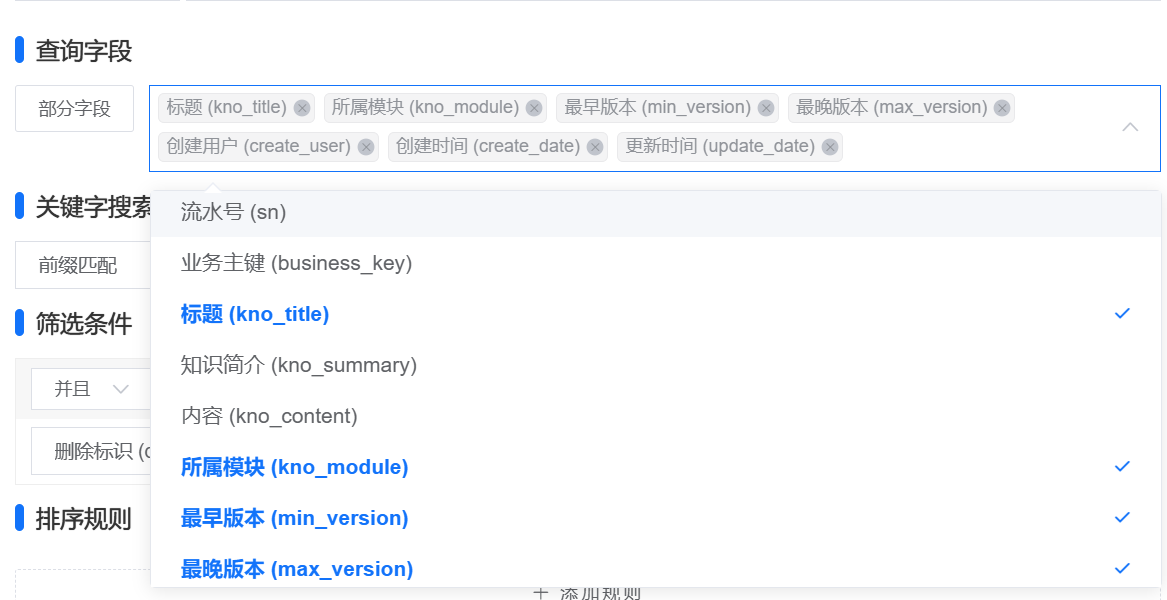Collapse the field selector with the arrow

coord(1130,127)
